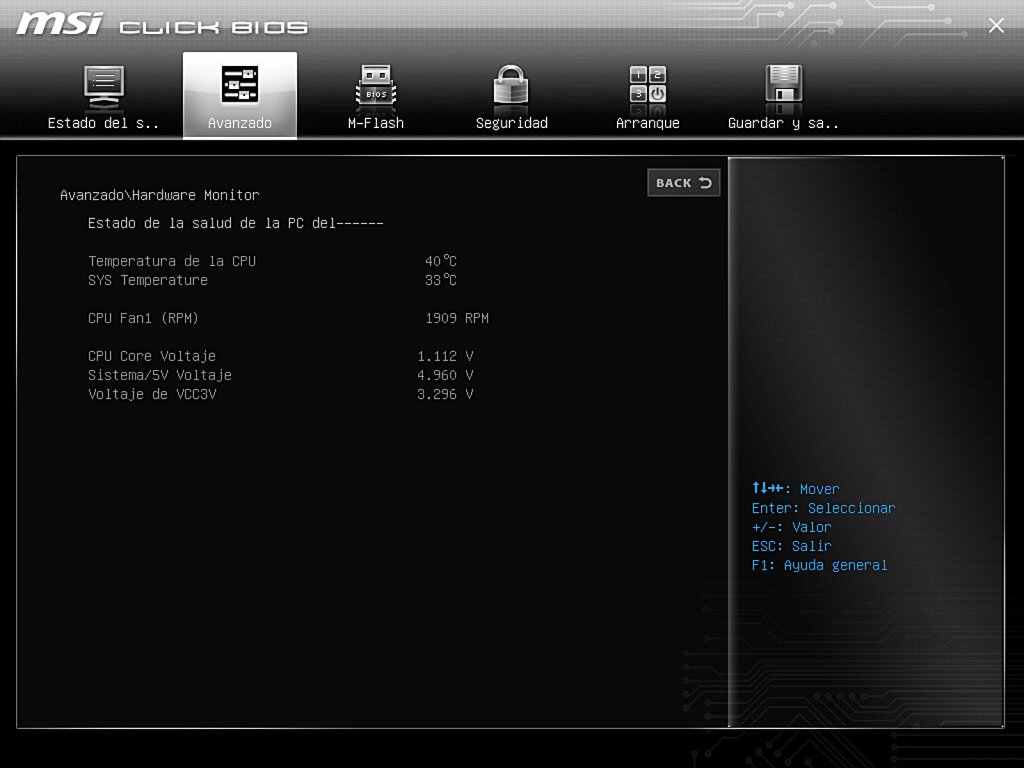The image size is (1024, 768).
Task: Open the Guardar y salir floppy icon
Action: (x=783, y=85)
